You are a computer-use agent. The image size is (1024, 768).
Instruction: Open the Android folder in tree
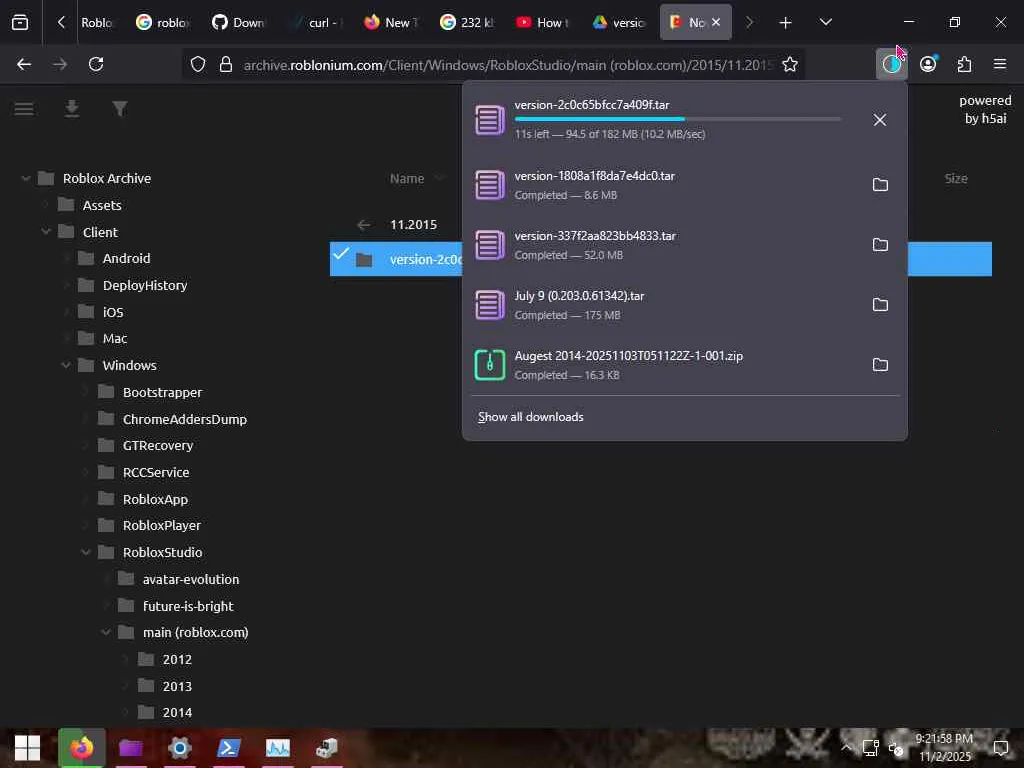pos(114,259)
